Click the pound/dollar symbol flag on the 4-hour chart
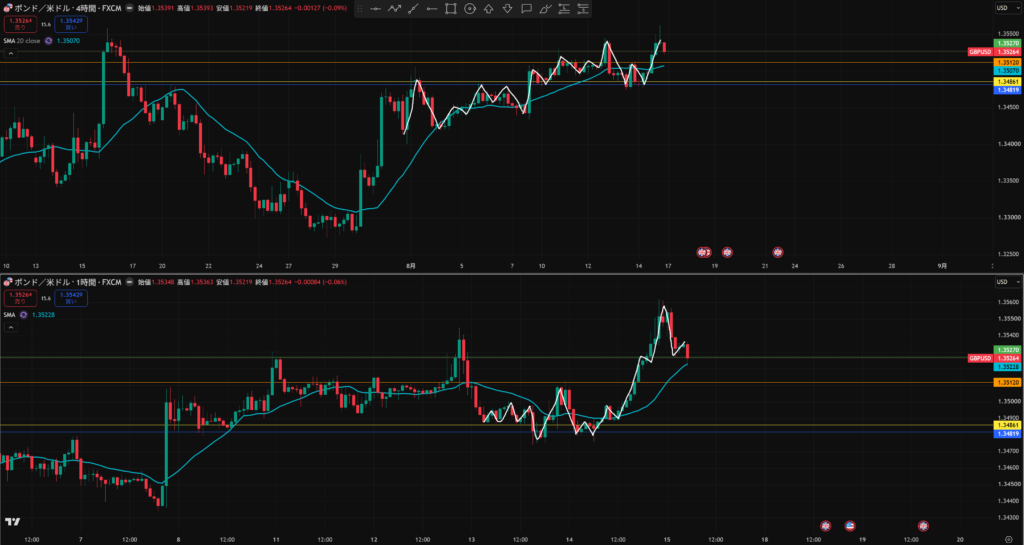Image resolution: width=1024 pixels, height=545 pixels. tap(8, 8)
